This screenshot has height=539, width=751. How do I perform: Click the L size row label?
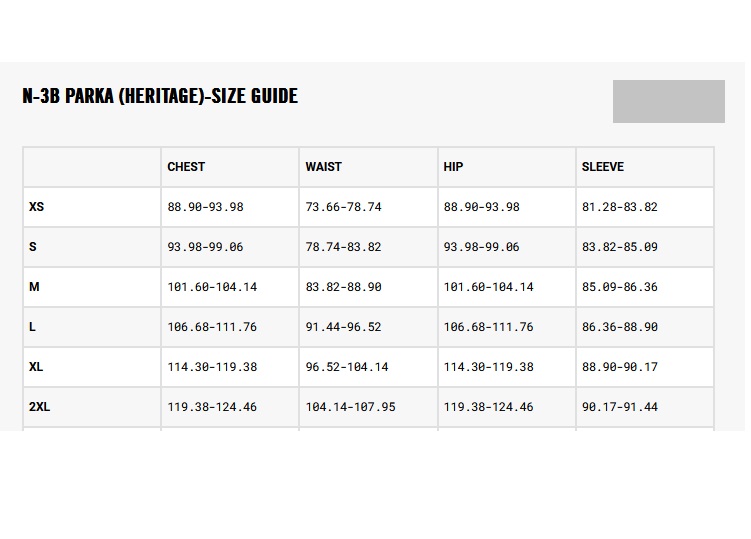click(x=33, y=327)
